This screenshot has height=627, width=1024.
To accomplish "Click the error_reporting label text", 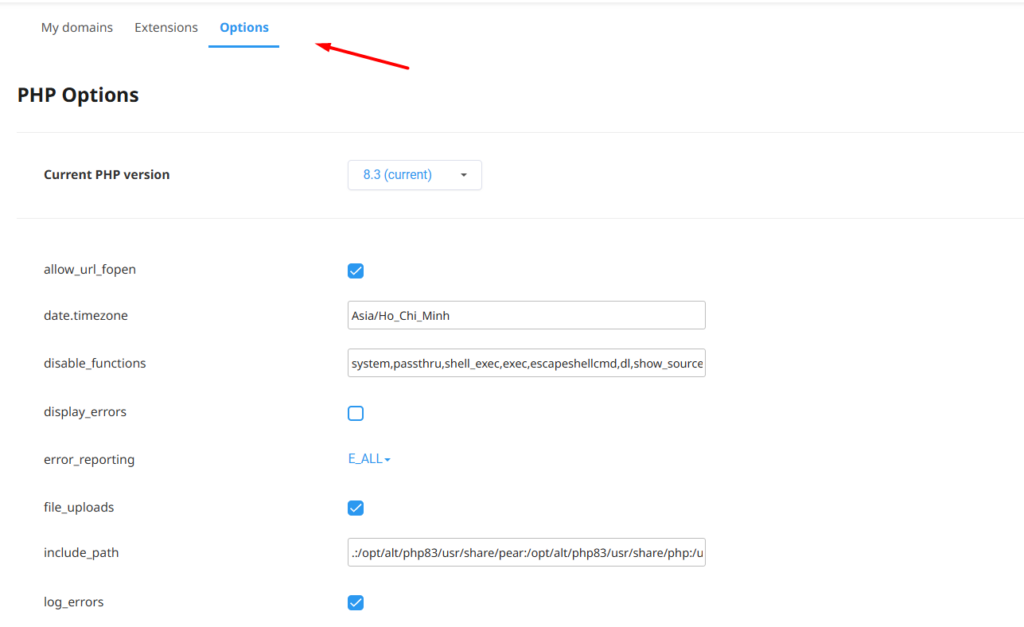I will (89, 460).
